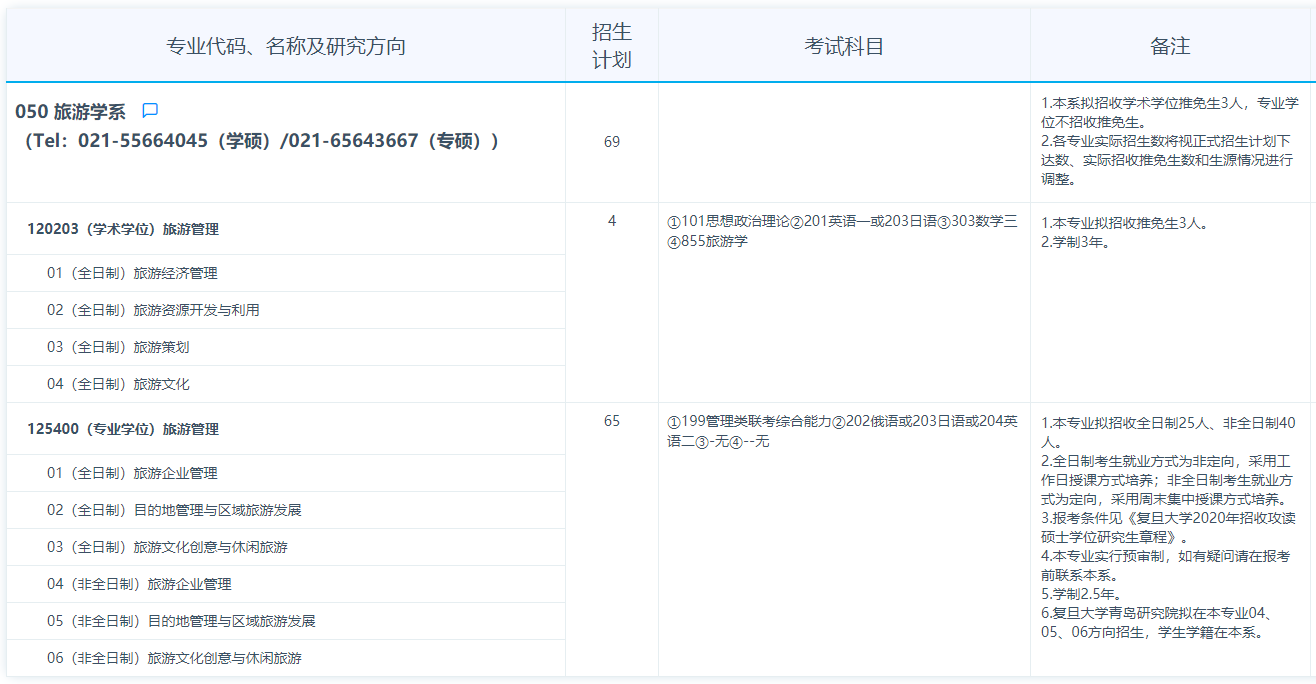
Task: Click the comment icon beside 050 旅游学系
Action: pyautogui.click(x=150, y=111)
